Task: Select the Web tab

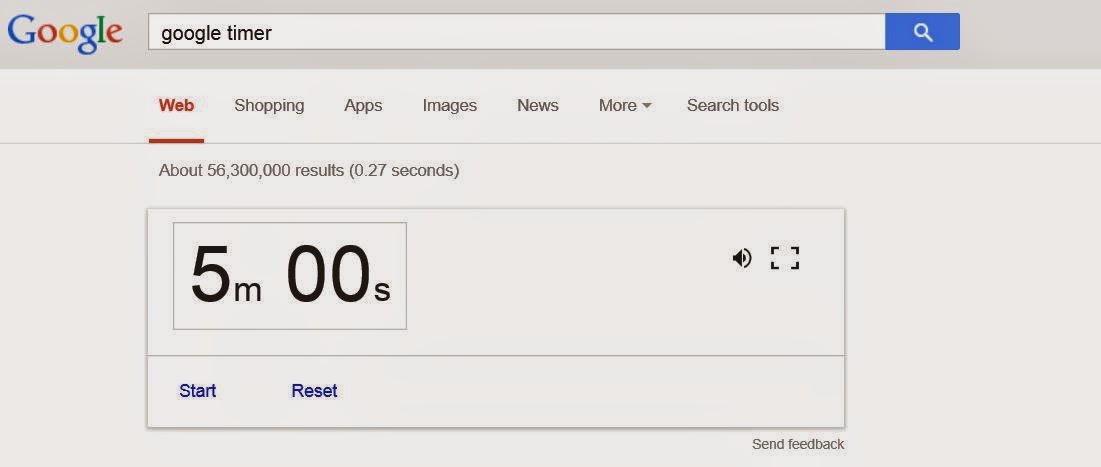Action: (176, 105)
